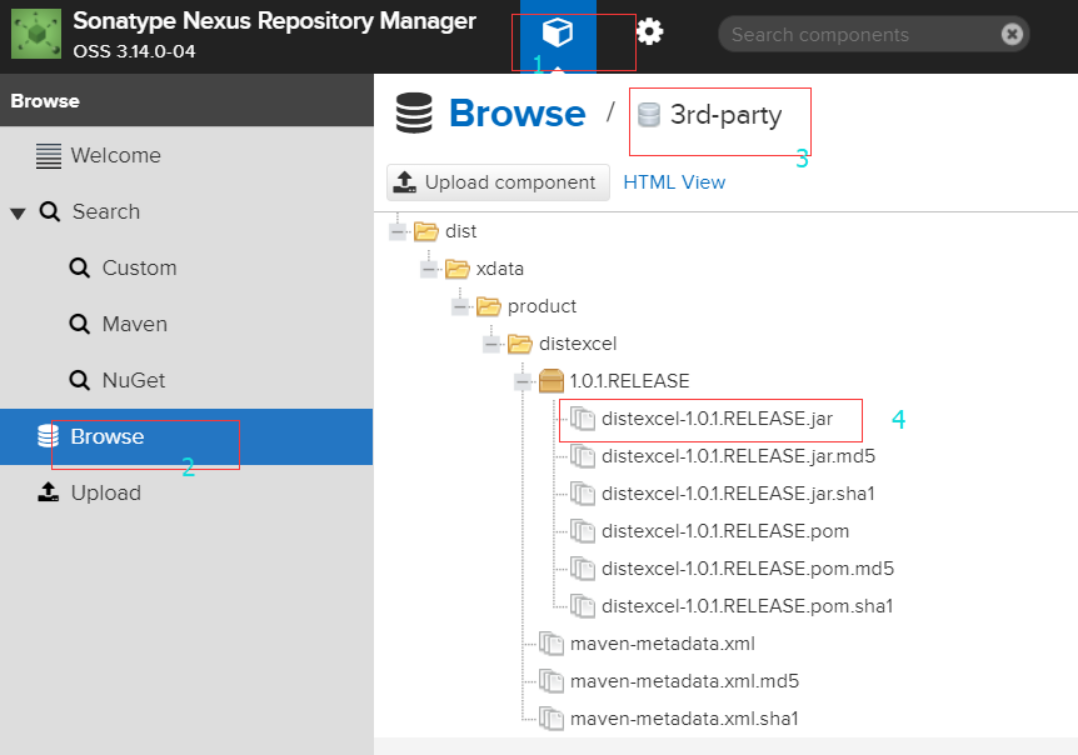
Task: Click the file icon of maven-metadata.xml
Action: pos(551,644)
